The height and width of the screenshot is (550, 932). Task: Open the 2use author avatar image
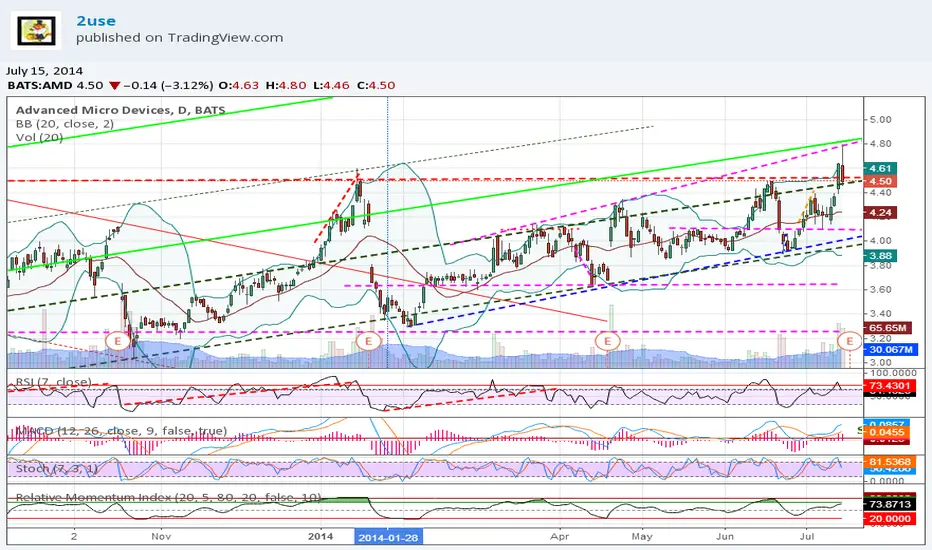[36, 30]
